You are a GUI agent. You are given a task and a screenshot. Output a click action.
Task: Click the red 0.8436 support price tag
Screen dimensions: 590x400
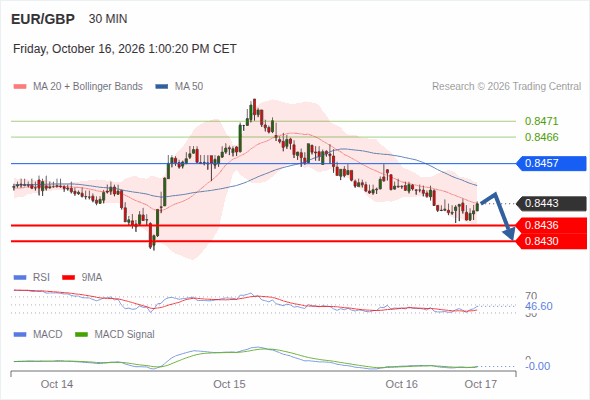[551, 225]
